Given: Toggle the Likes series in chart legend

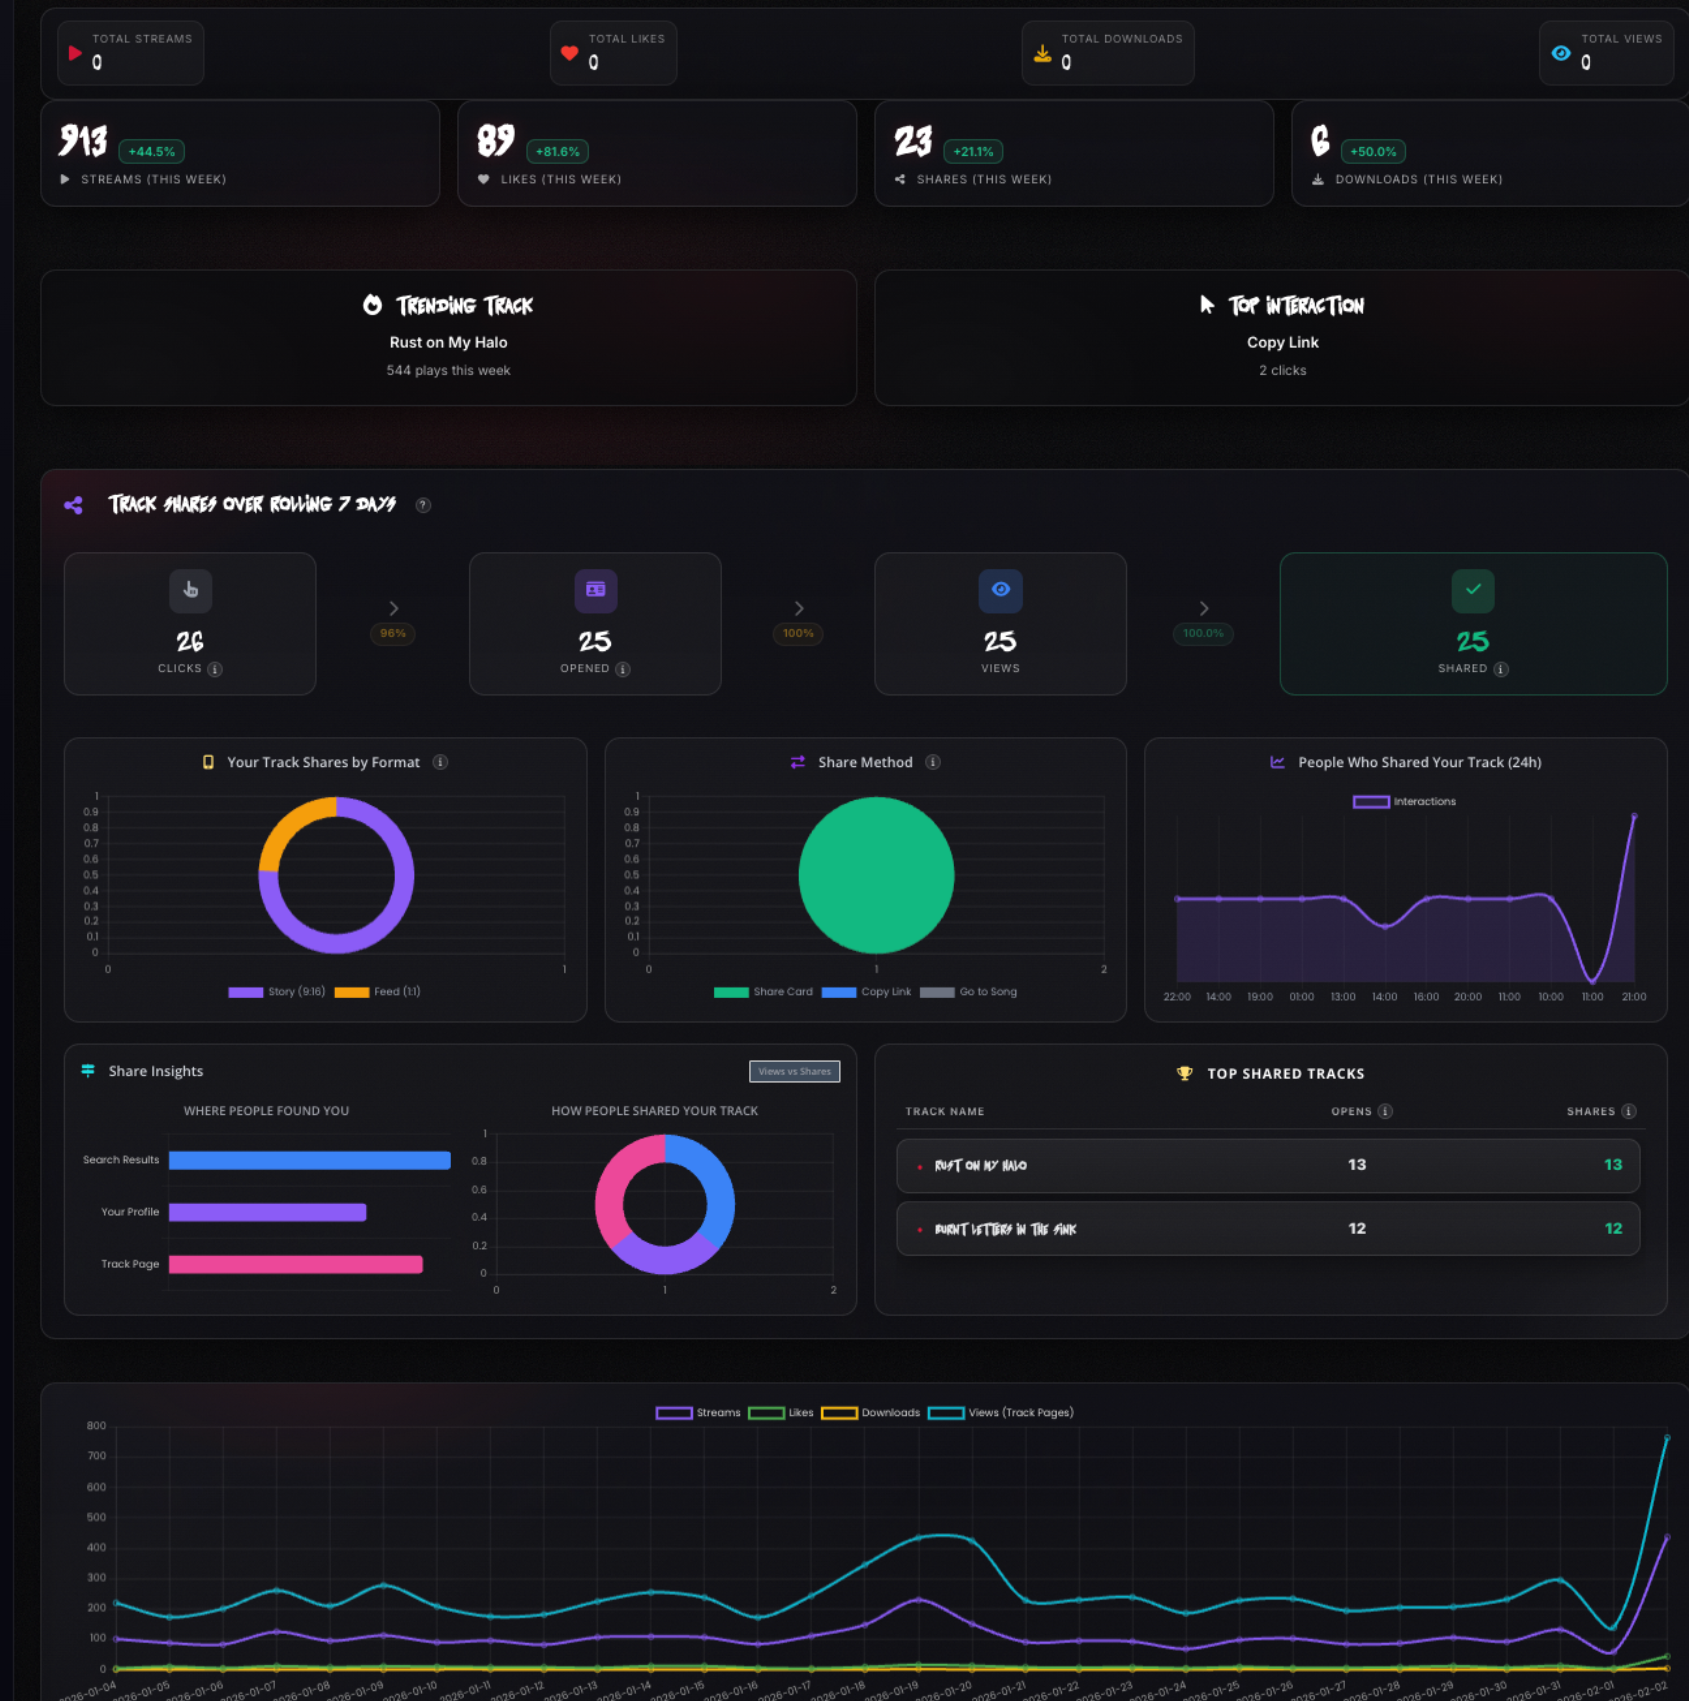Looking at the screenshot, I should coord(781,1413).
